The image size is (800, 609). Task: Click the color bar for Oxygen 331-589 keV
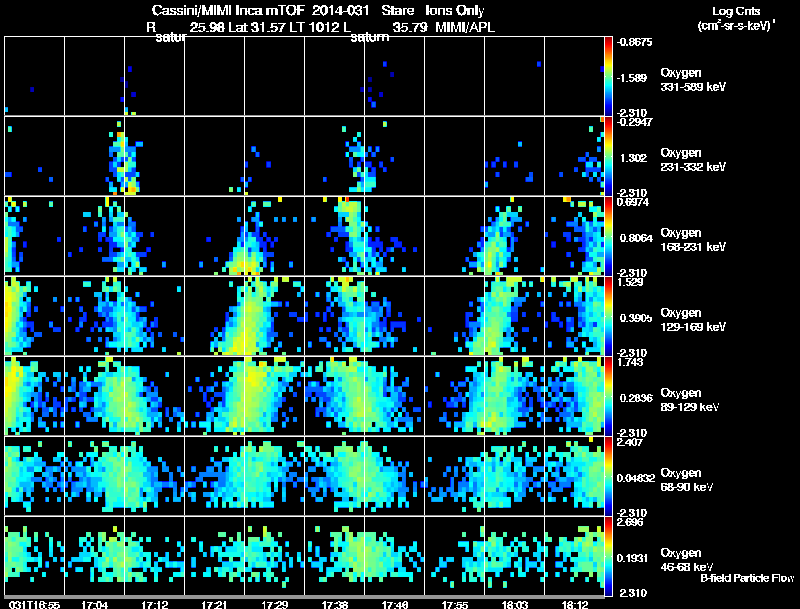(x=608, y=76)
